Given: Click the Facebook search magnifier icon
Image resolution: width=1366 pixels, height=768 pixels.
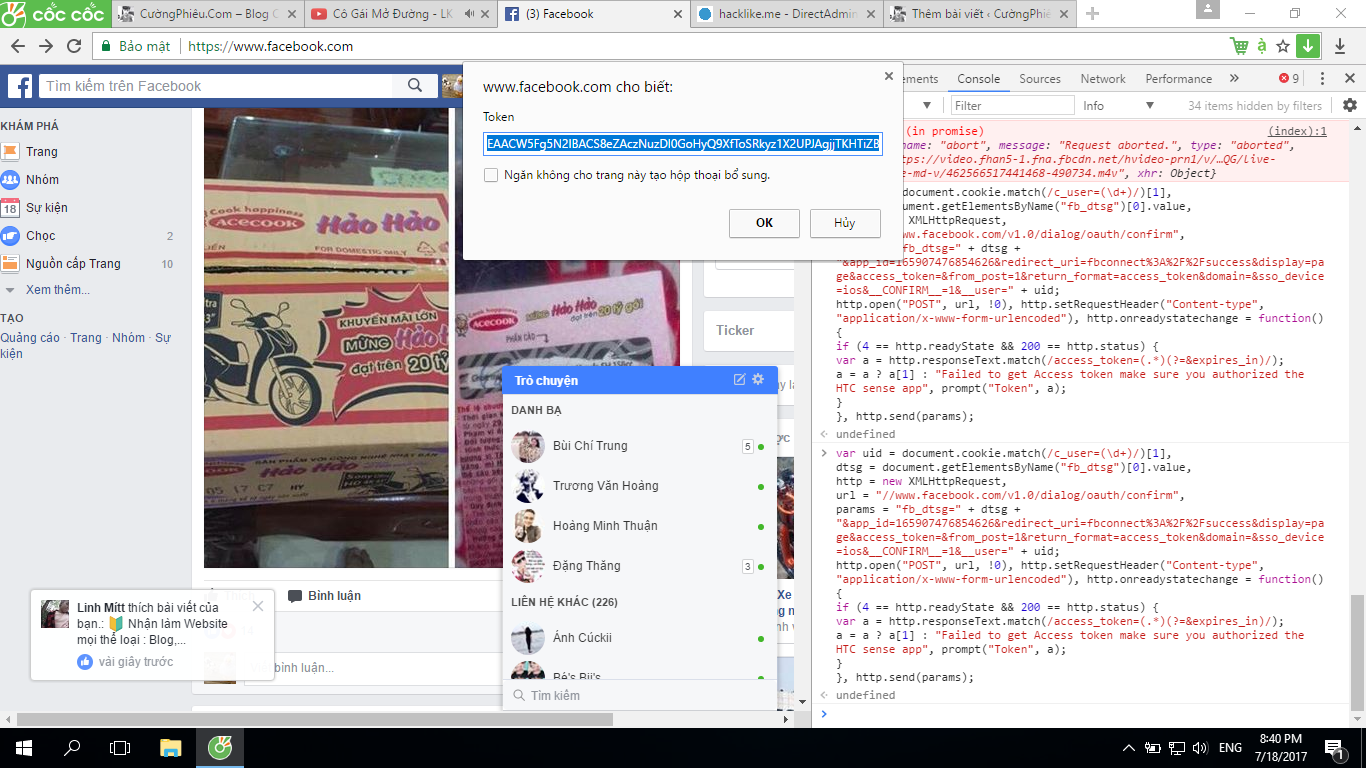Looking at the screenshot, I should 415,86.
